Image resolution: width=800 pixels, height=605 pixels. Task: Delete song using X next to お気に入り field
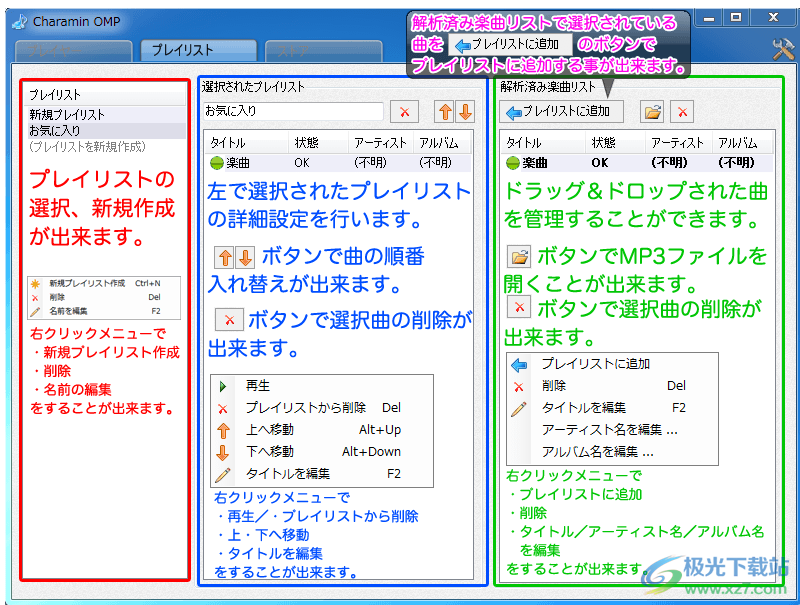405,112
